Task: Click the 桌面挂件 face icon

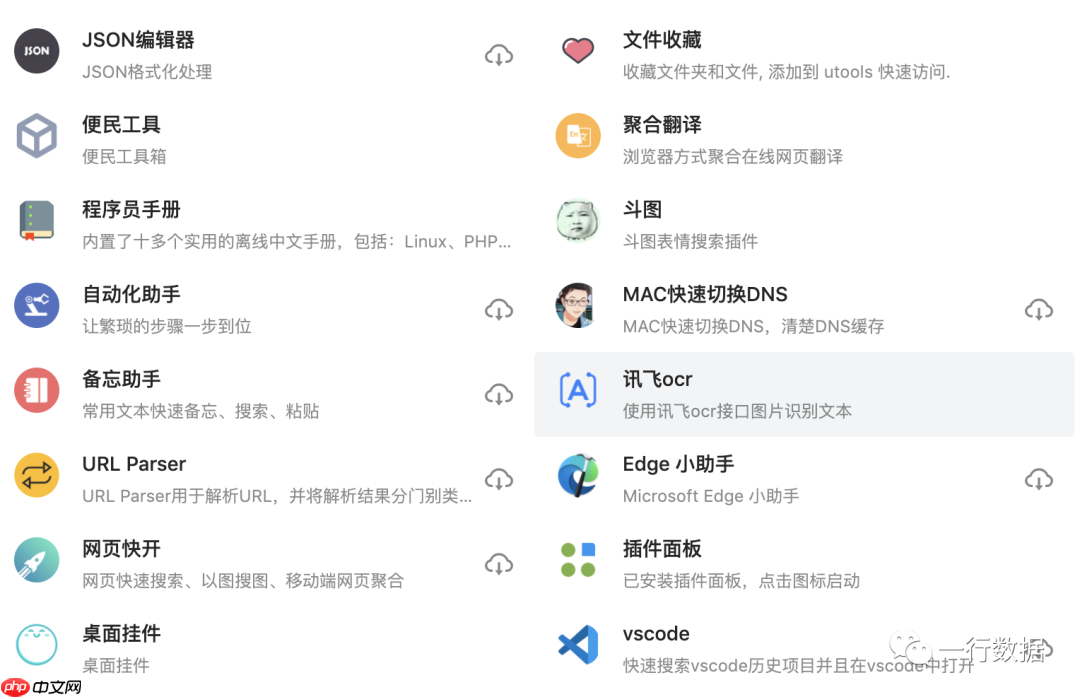Action: (x=36, y=645)
